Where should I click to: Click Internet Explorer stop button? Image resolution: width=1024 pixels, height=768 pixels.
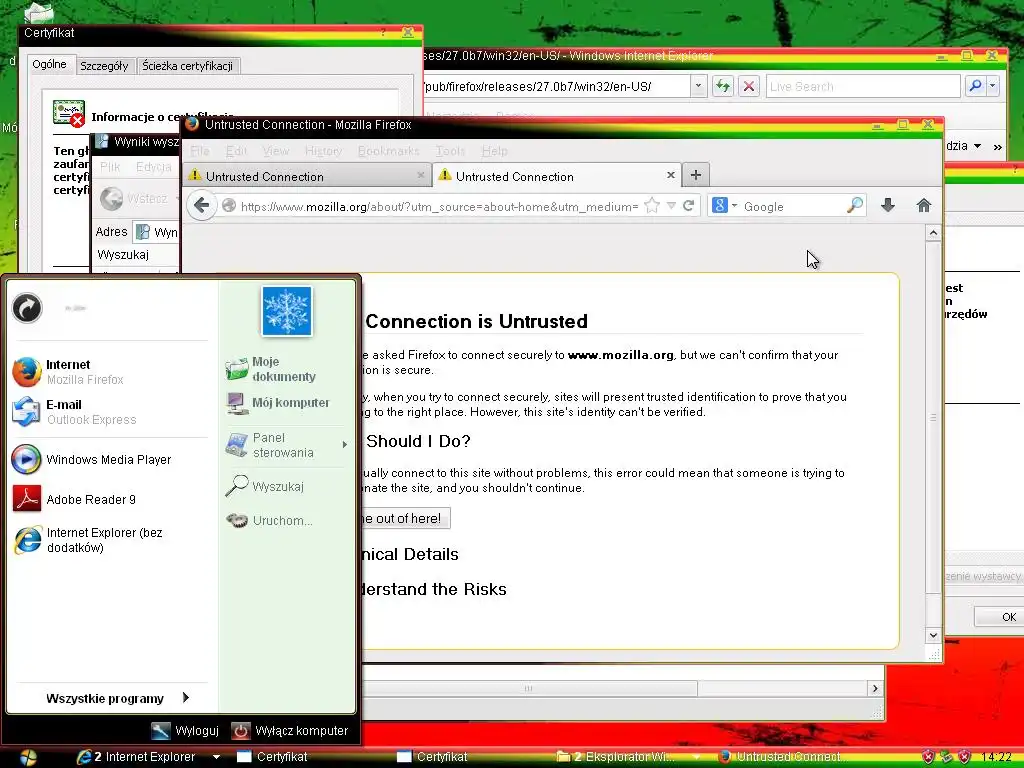click(x=748, y=86)
